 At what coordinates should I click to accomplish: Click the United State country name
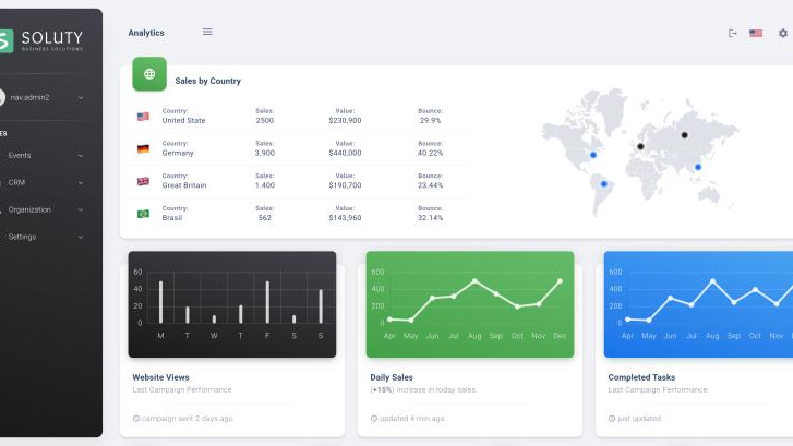(184, 120)
